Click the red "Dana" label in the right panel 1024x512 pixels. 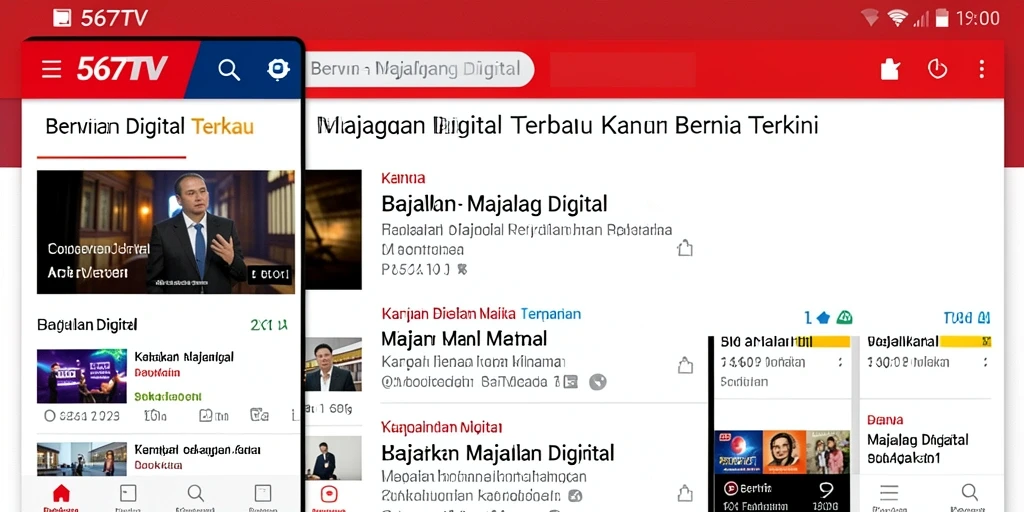pos(885,420)
